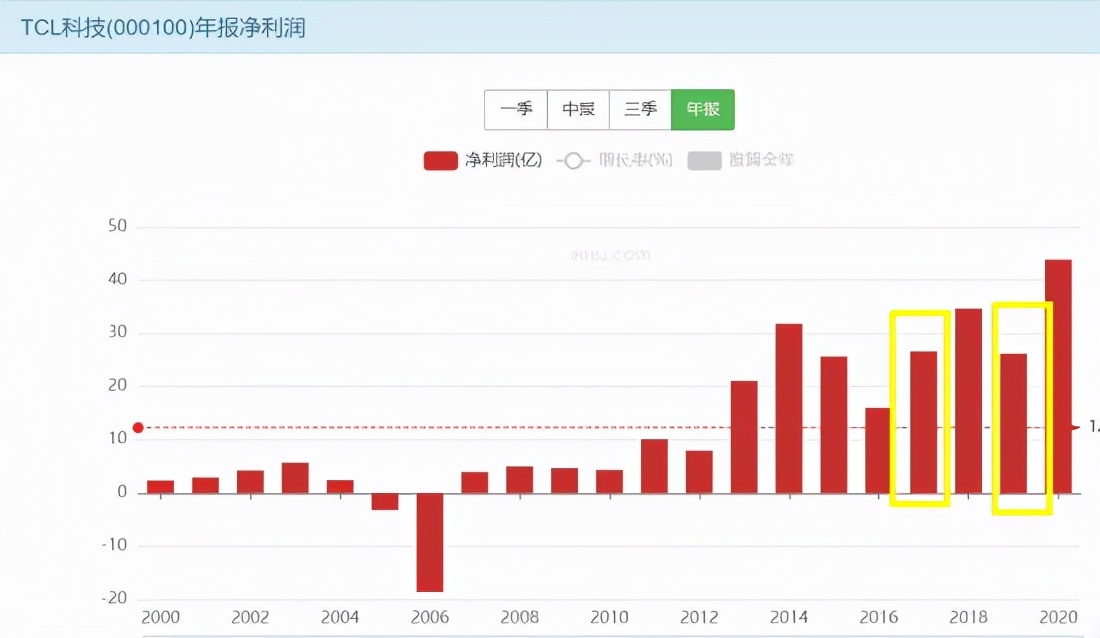Switch to the 一季 tab

(516, 110)
